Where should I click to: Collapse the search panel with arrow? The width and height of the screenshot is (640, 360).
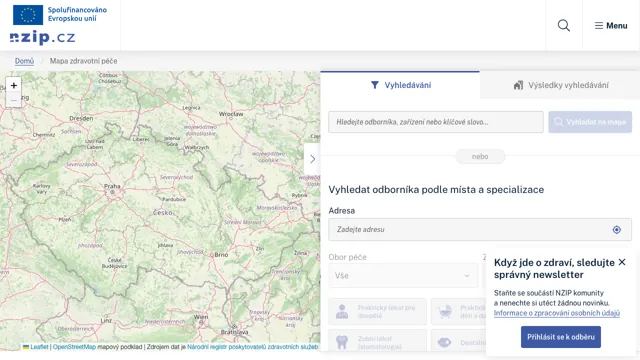coord(312,159)
